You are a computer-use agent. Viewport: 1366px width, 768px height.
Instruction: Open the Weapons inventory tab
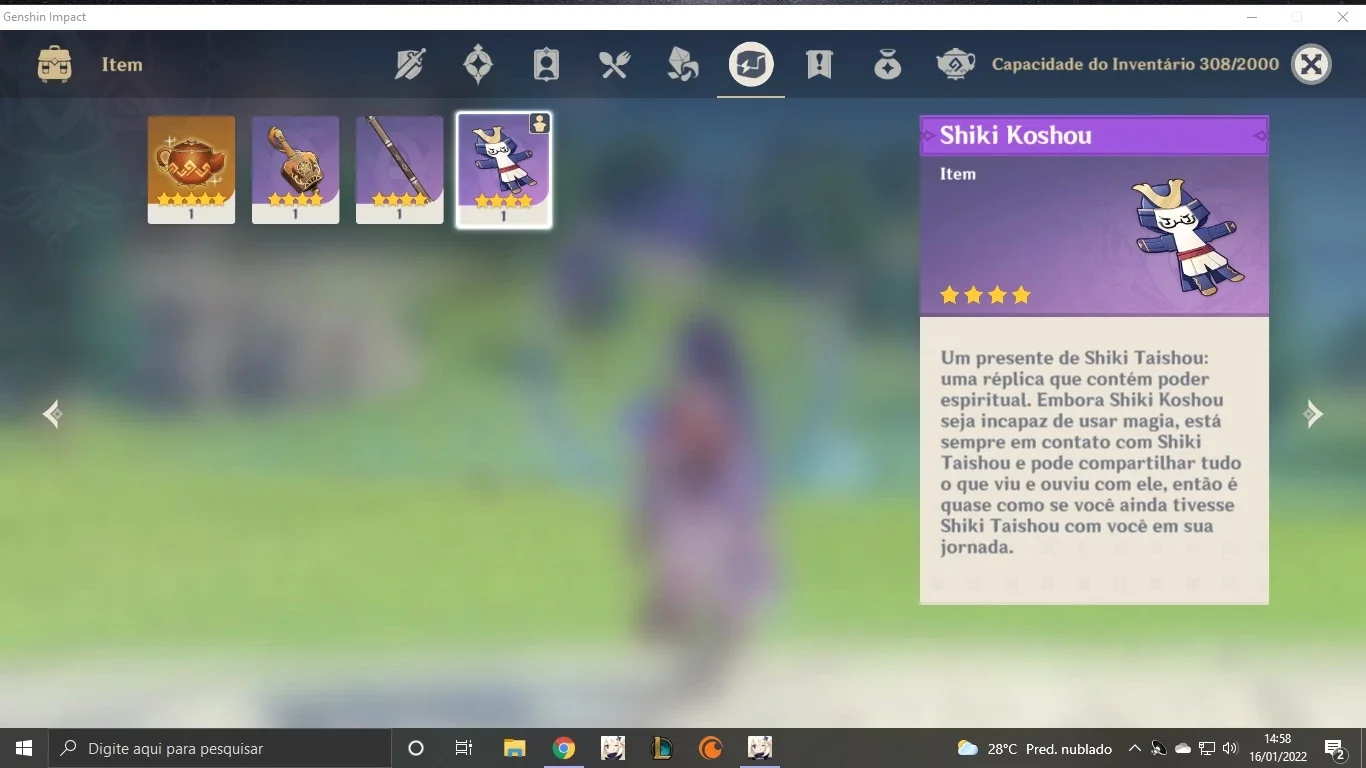410,65
